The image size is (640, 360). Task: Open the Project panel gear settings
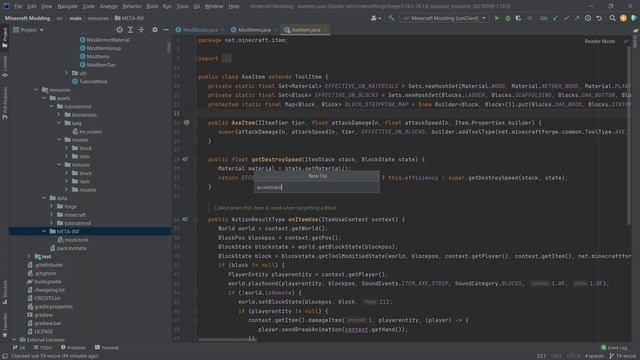pos(155,30)
